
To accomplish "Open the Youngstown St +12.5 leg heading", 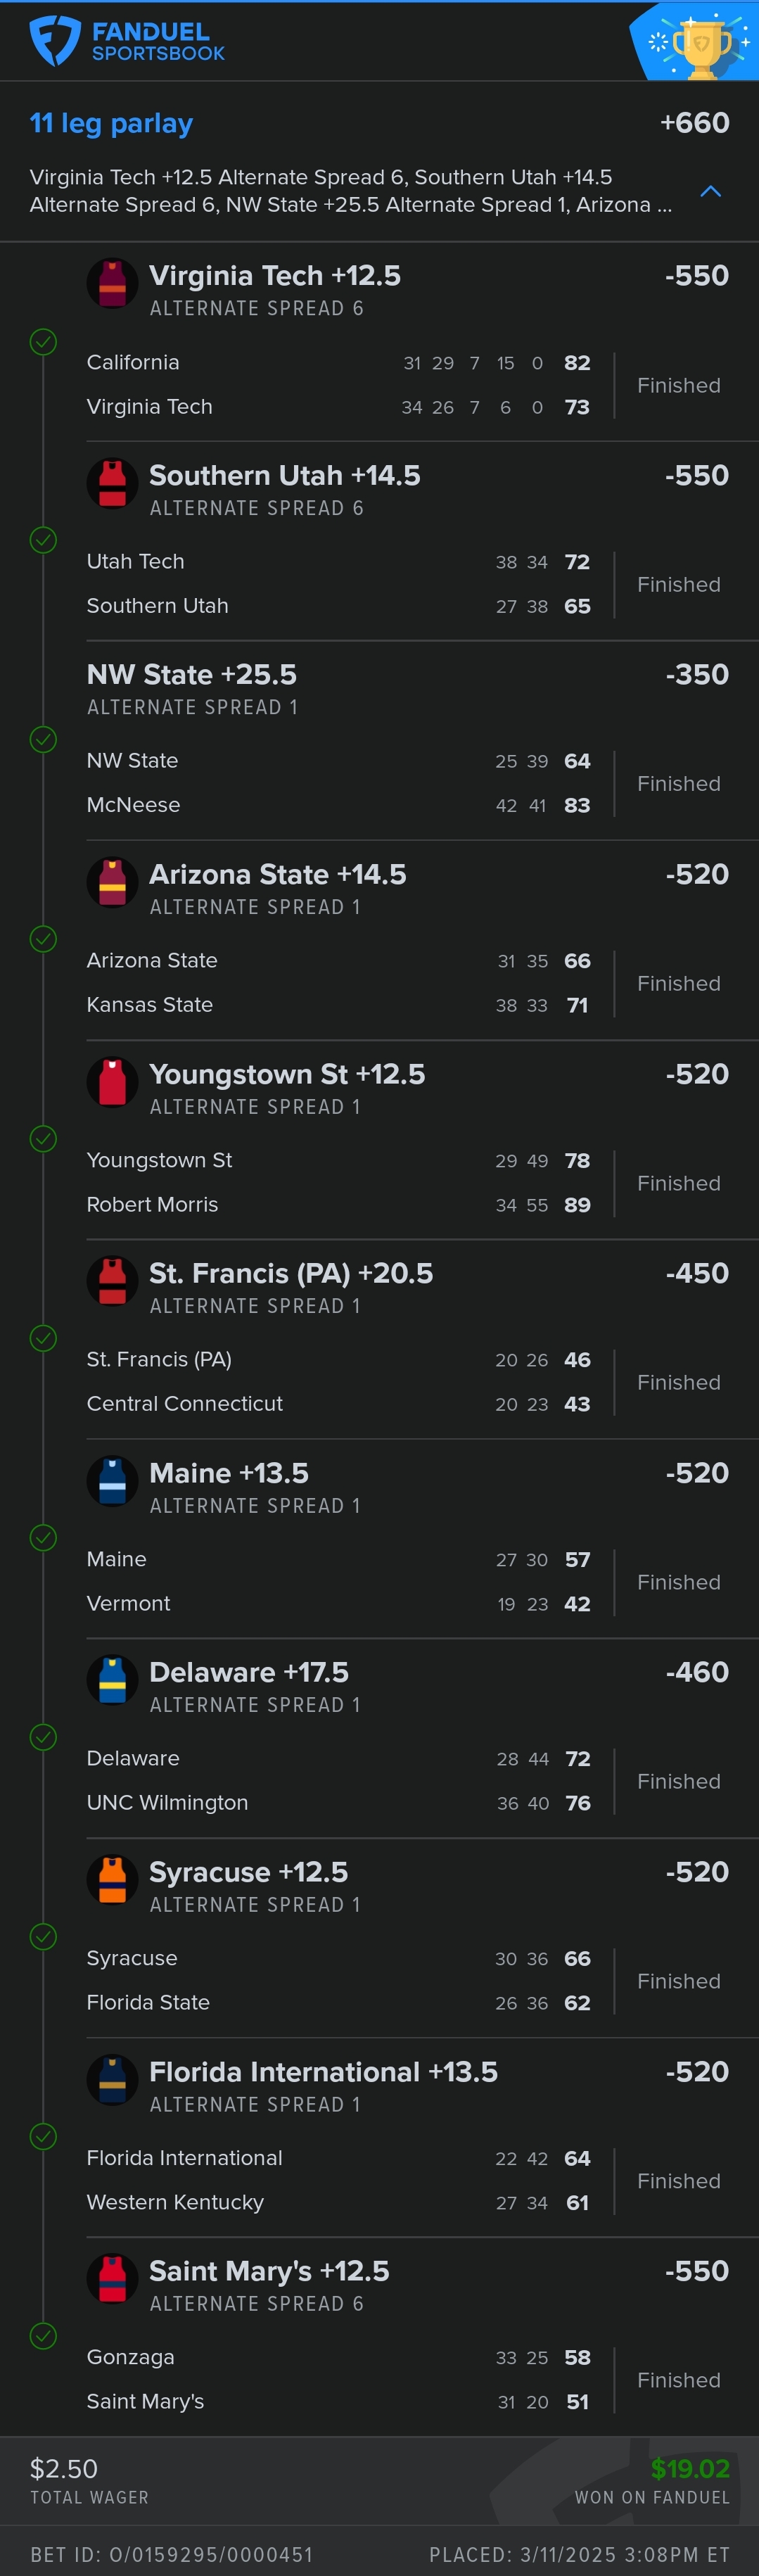I will pos(287,1074).
